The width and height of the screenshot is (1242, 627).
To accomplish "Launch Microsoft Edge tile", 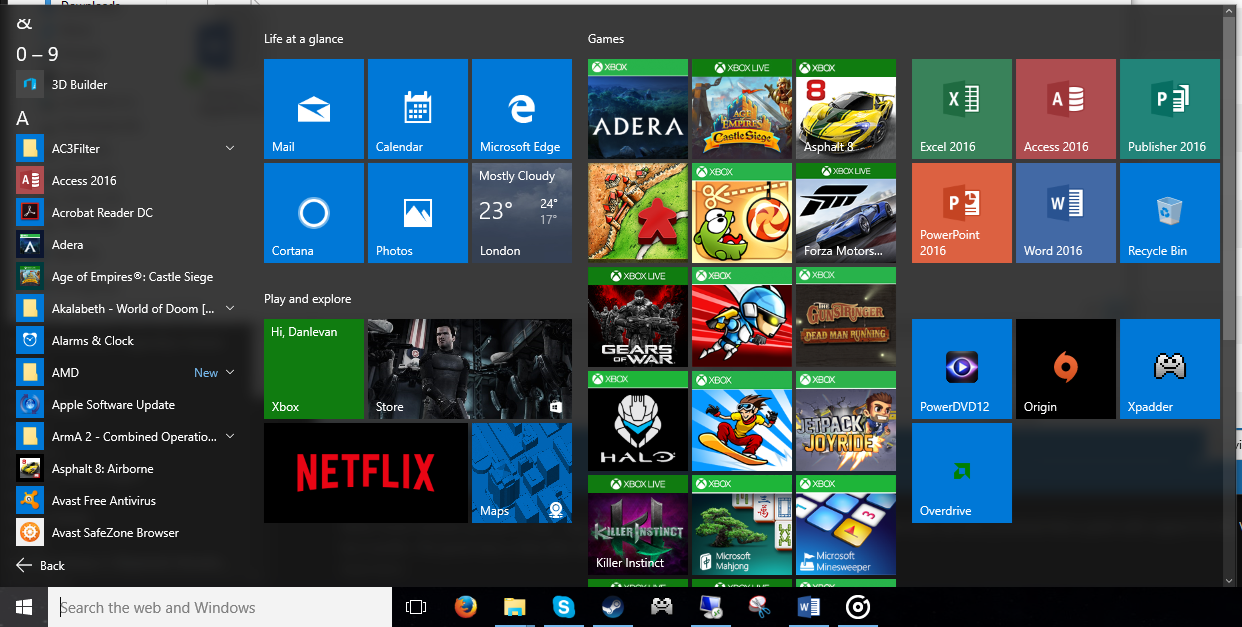I will point(522,109).
